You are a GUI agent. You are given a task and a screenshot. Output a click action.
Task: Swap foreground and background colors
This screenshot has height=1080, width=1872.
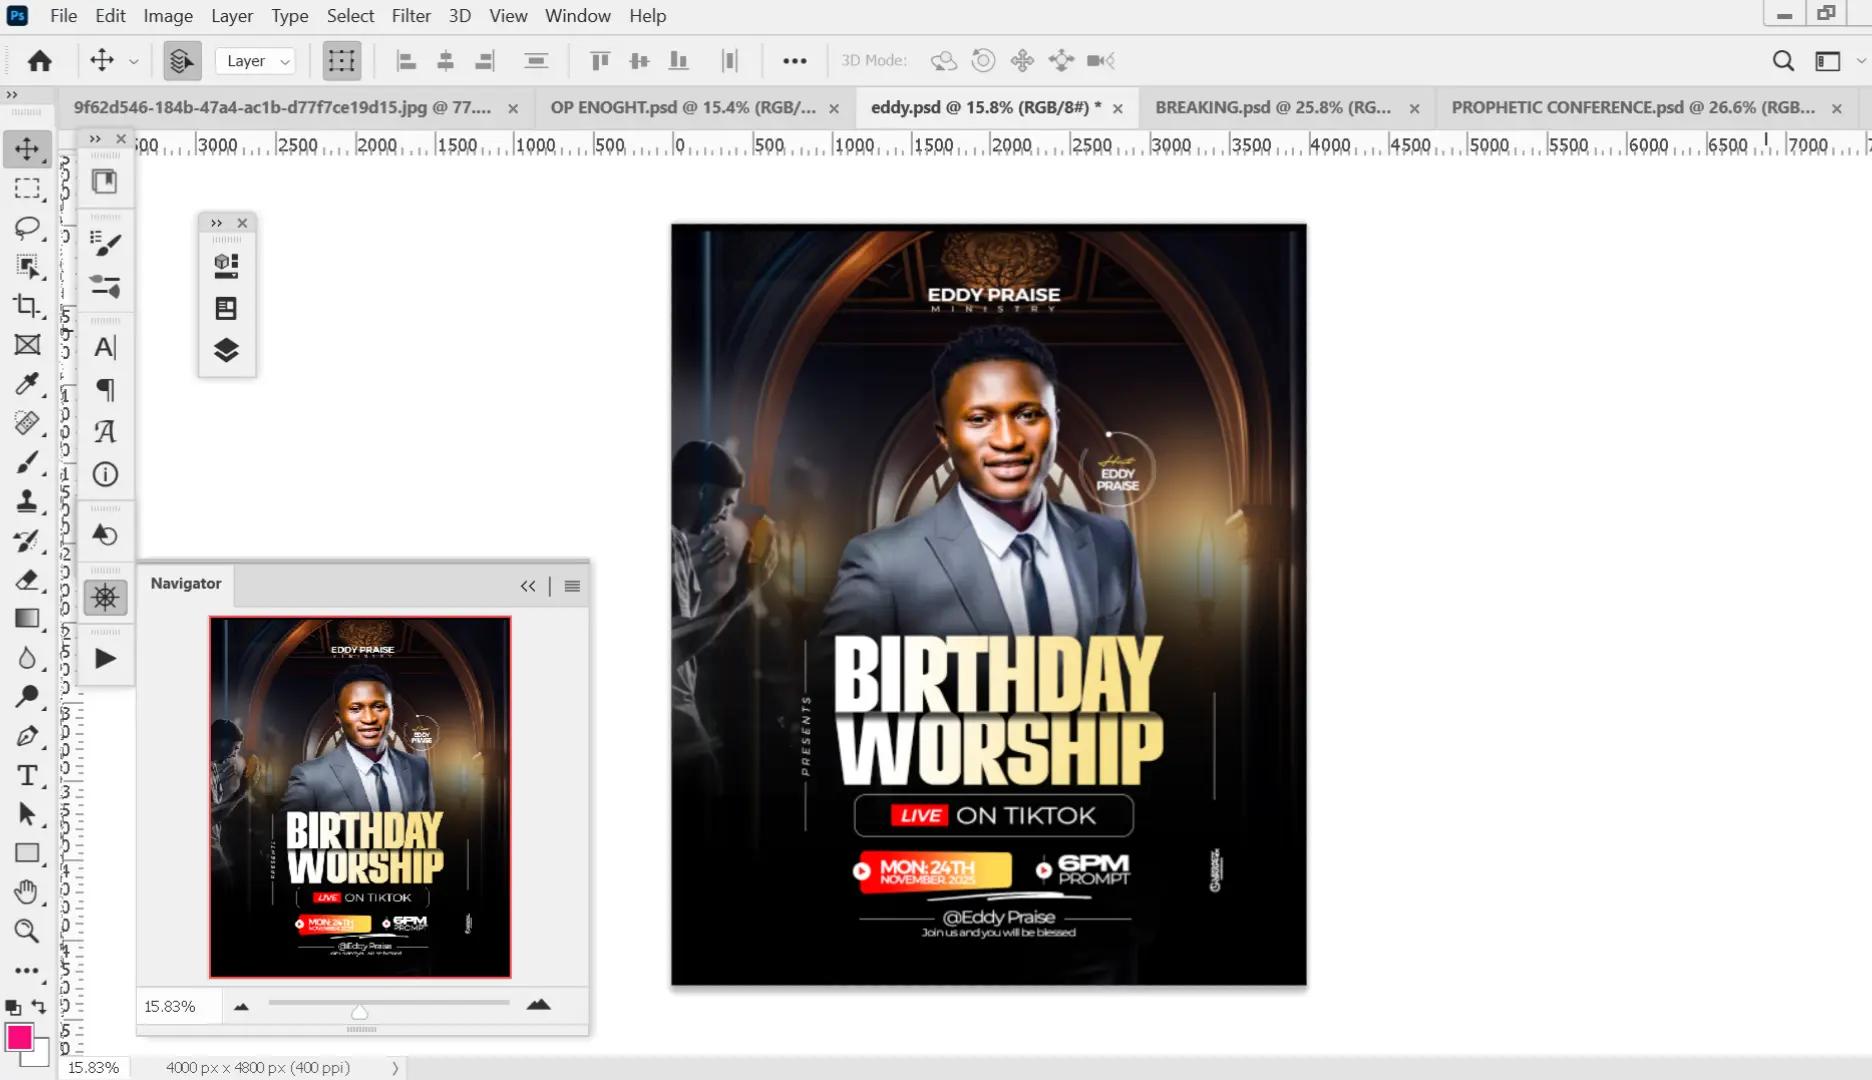point(39,1007)
